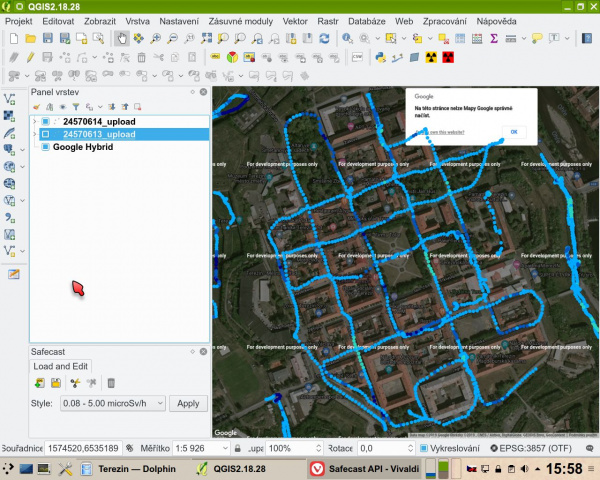Activate the Zoom Out magnifier tool

tap(173, 38)
